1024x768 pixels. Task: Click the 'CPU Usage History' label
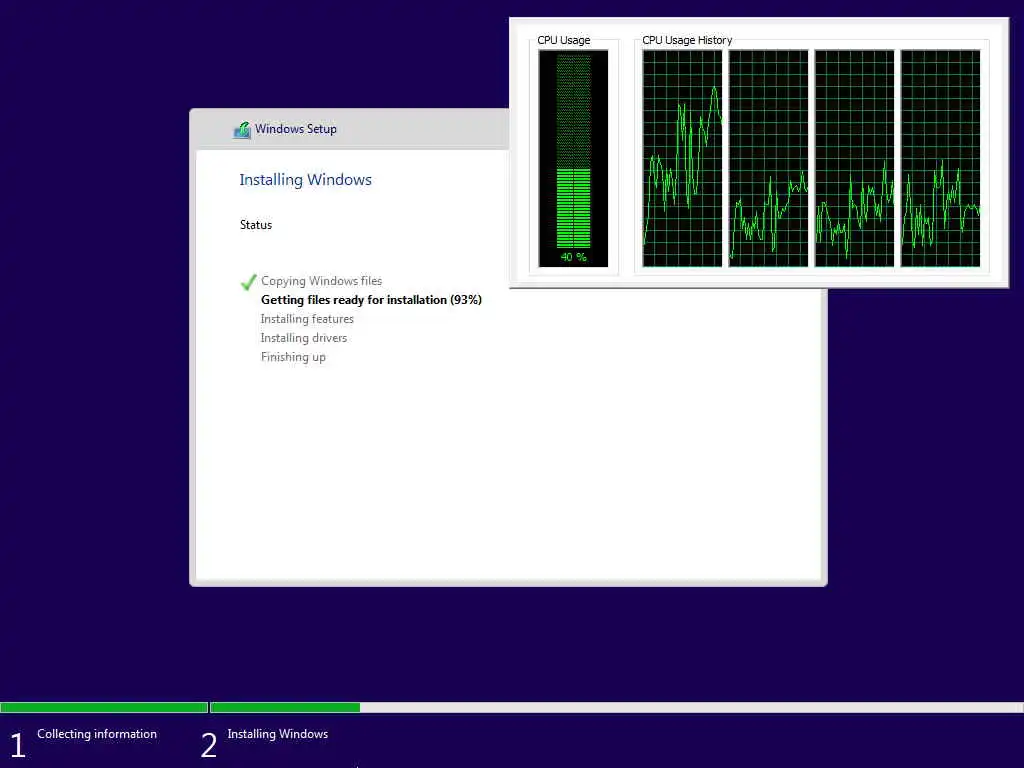(x=687, y=40)
